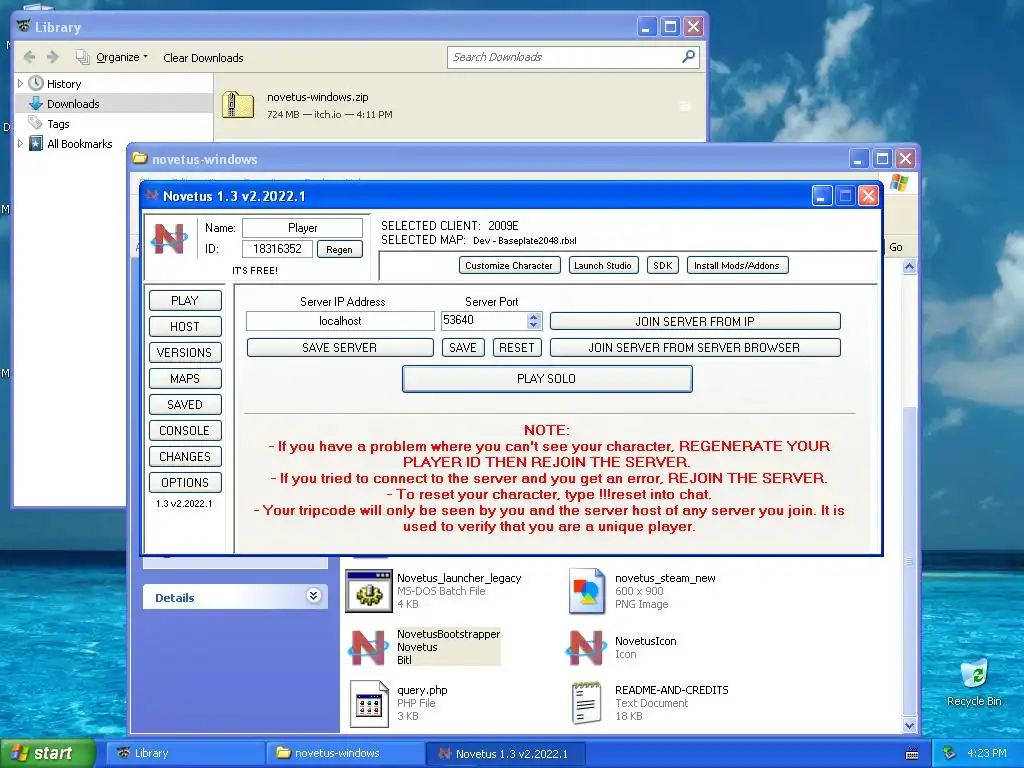1024x768 pixels.
Task: Switch to the MAPS tab
Action: pos(185,379)
